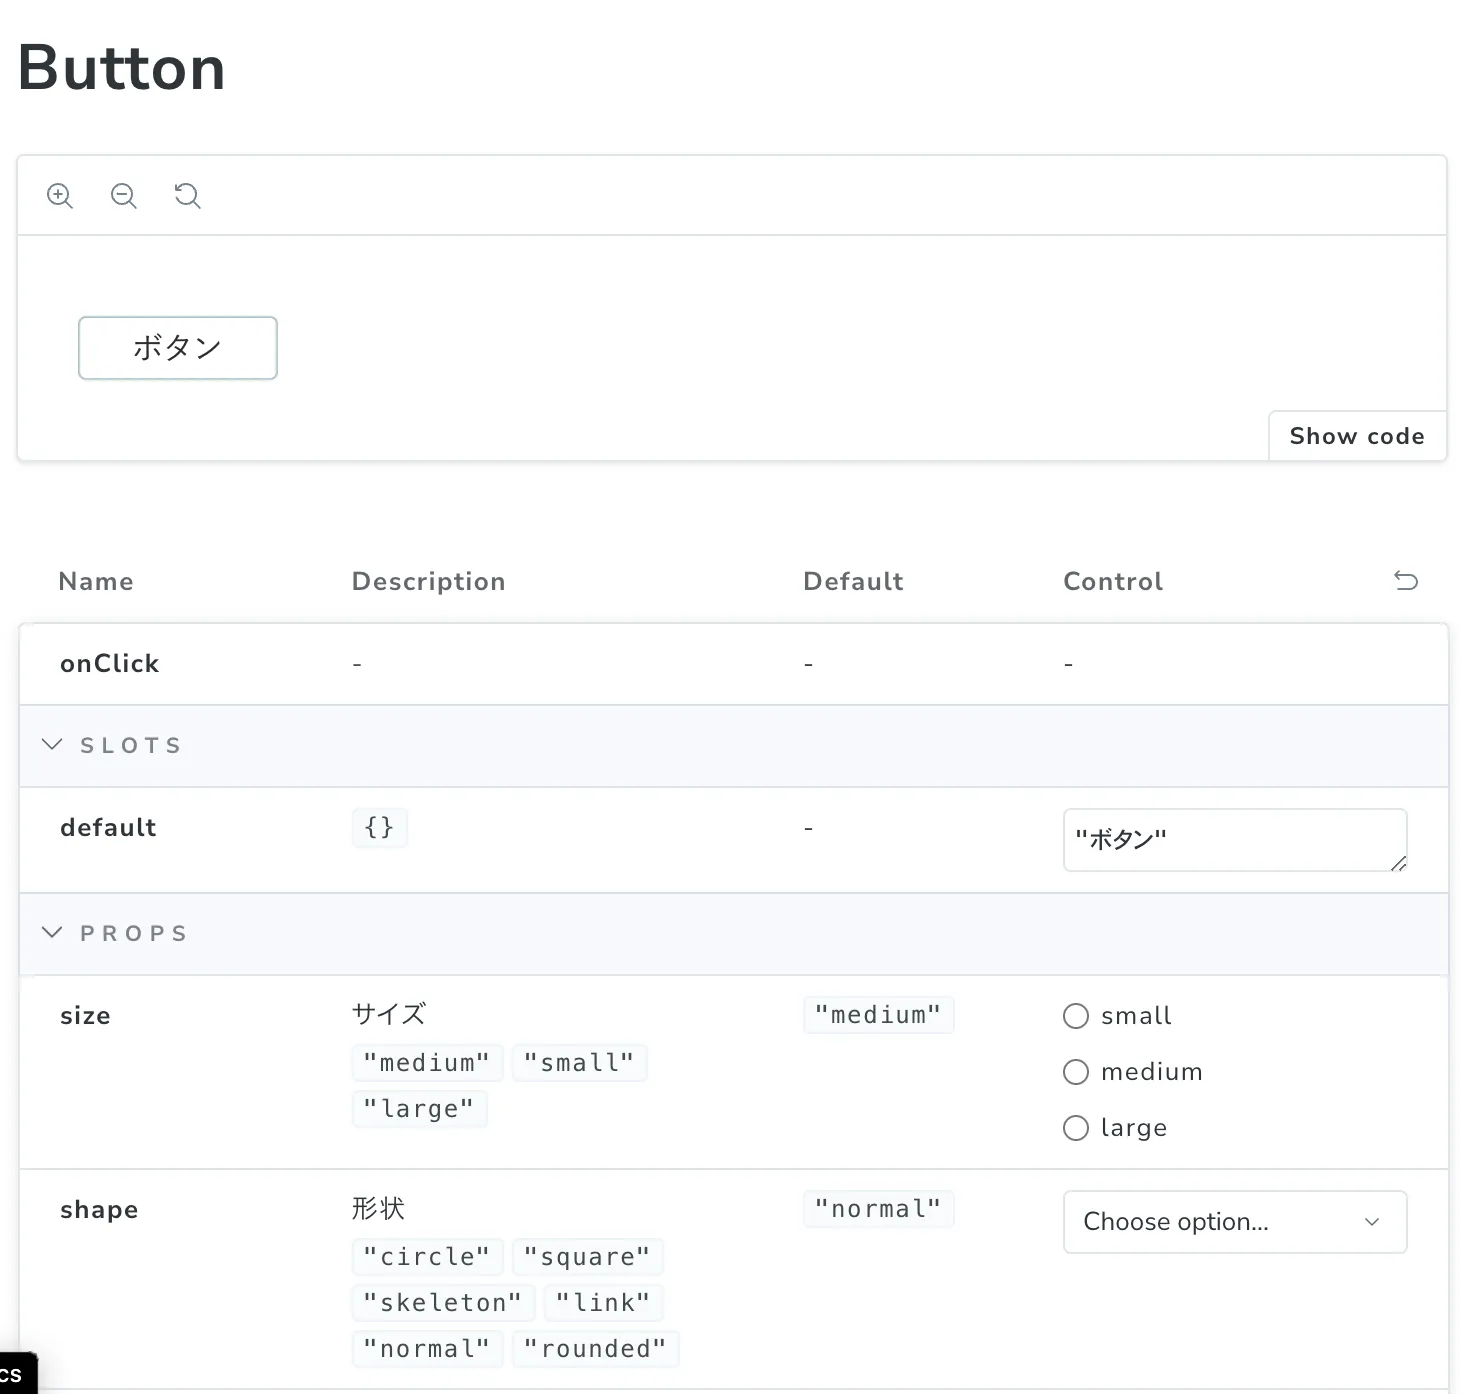Reset controls with the undo arrow icon
The image size is (1460, 1394).
pyautogui.click(x=1406, y=581)
